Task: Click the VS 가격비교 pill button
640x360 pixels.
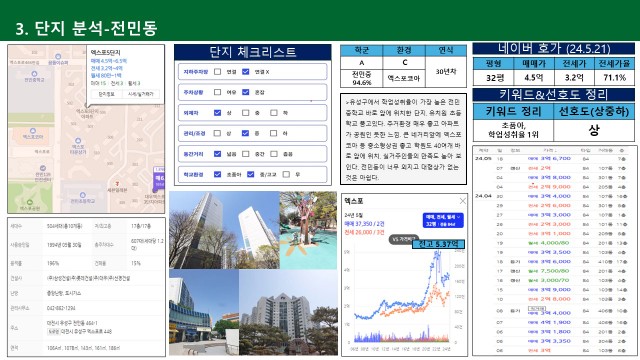Action: coord(403,239)
